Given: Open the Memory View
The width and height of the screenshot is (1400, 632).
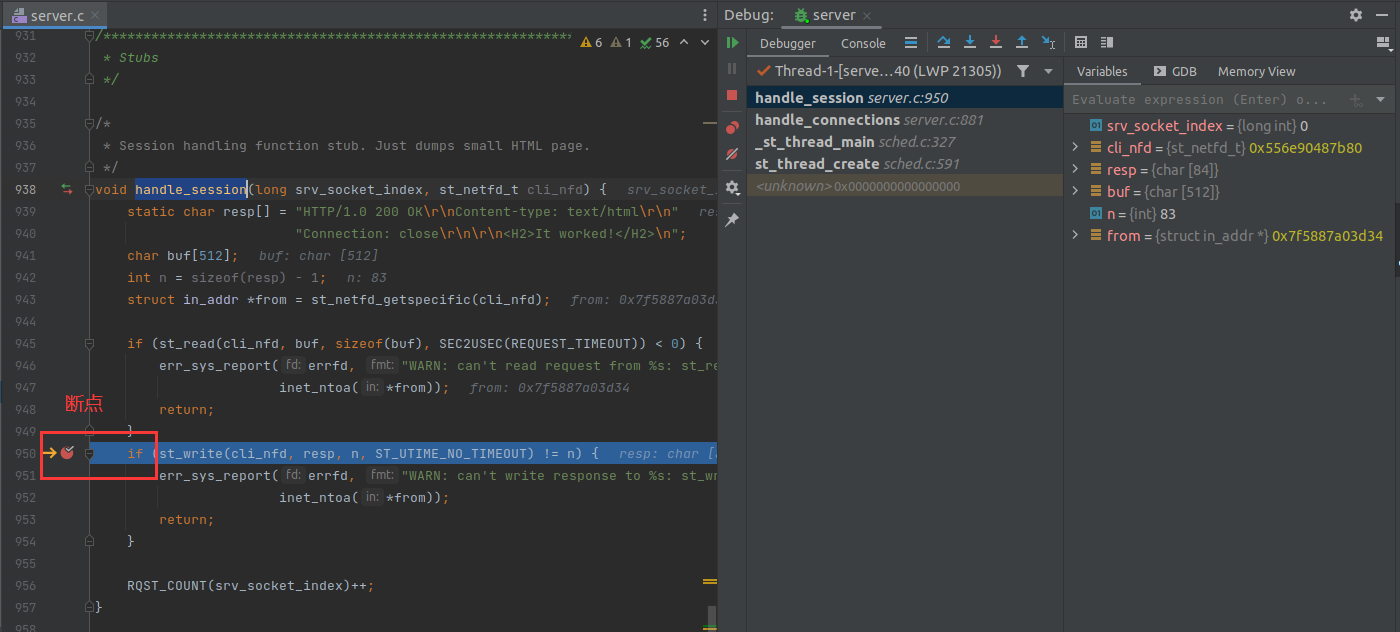Looking at the screenshot, I should 1256,71.
